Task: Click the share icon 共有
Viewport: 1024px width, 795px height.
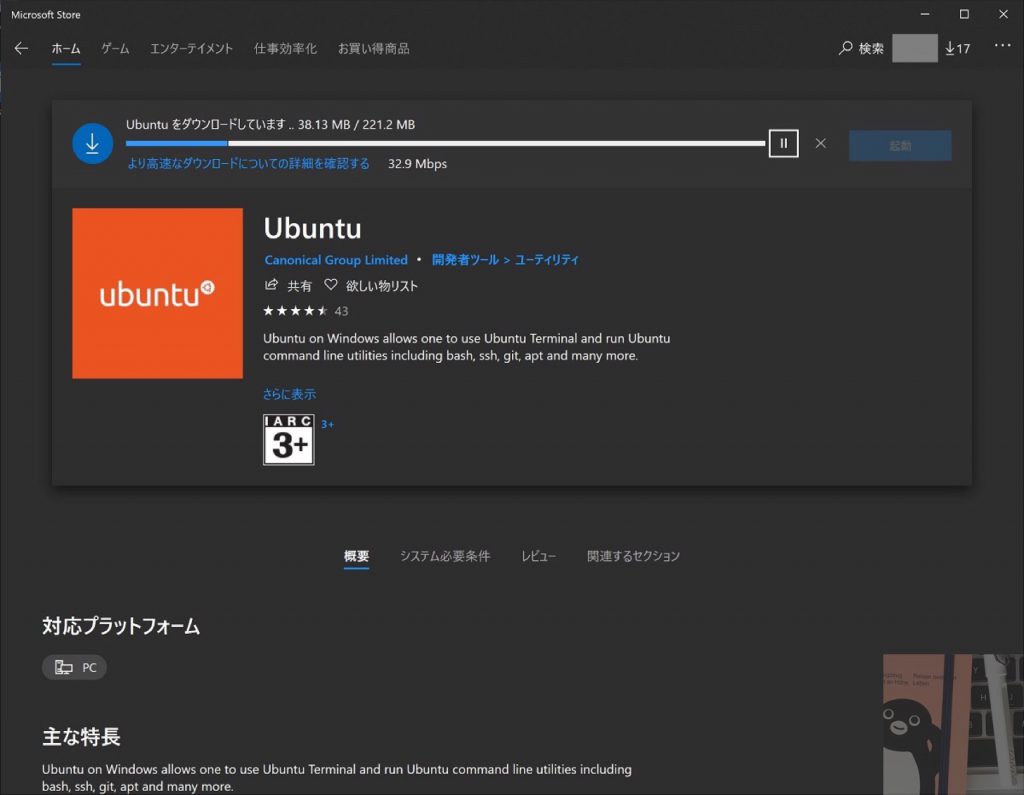Action: click(x=271, y=285)
